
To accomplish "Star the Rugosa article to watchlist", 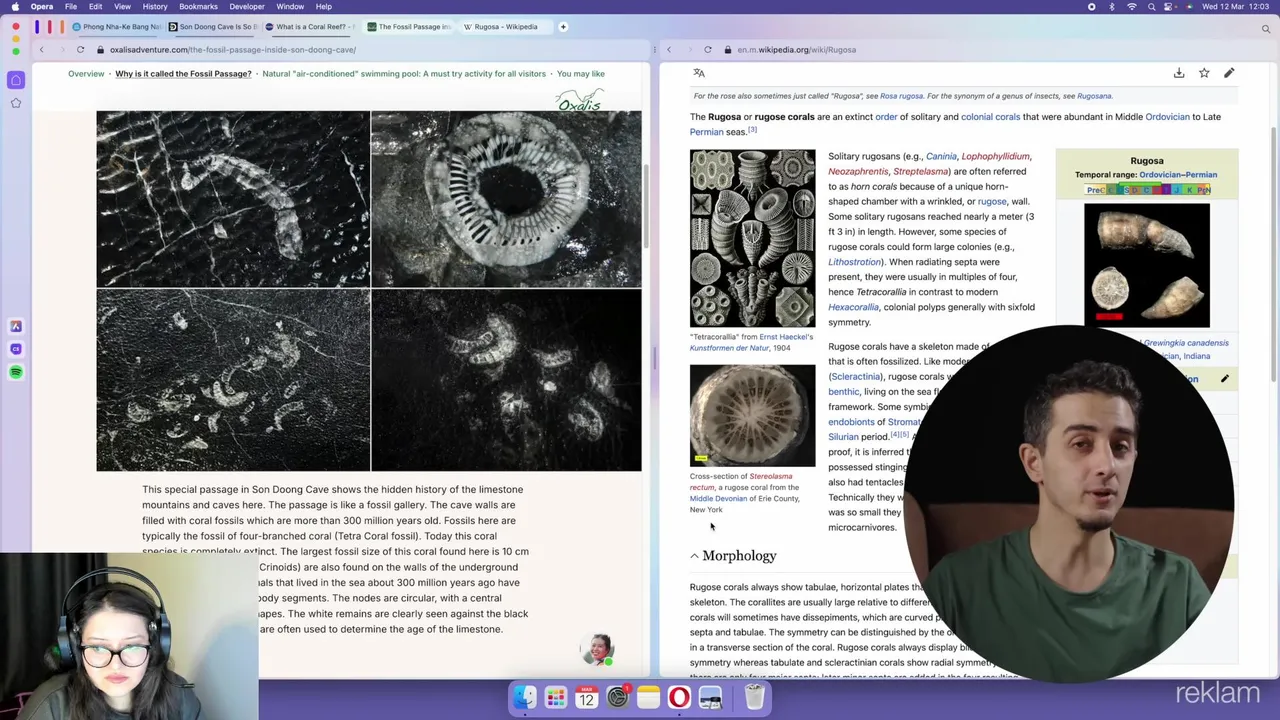I will tap(1204, 73).
